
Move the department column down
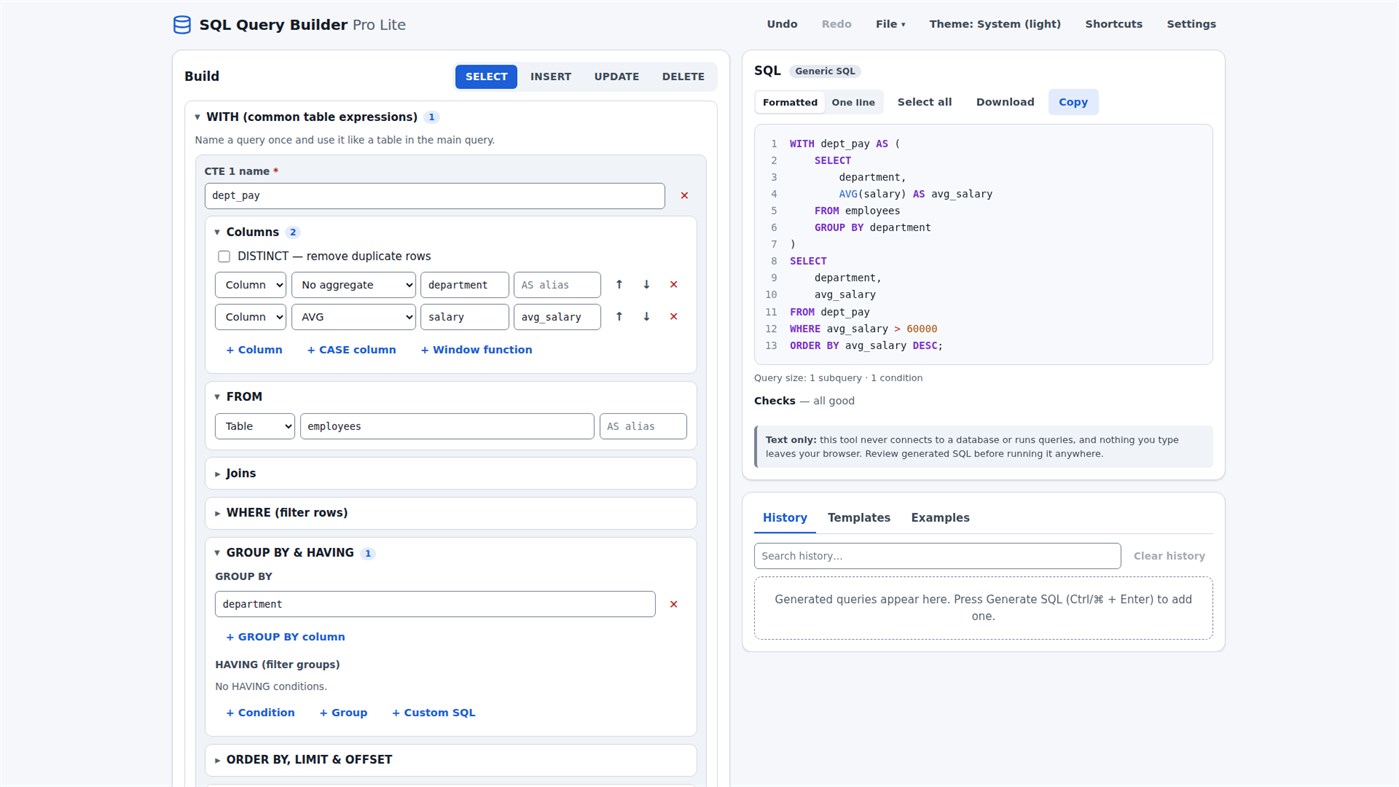[646, 285]
